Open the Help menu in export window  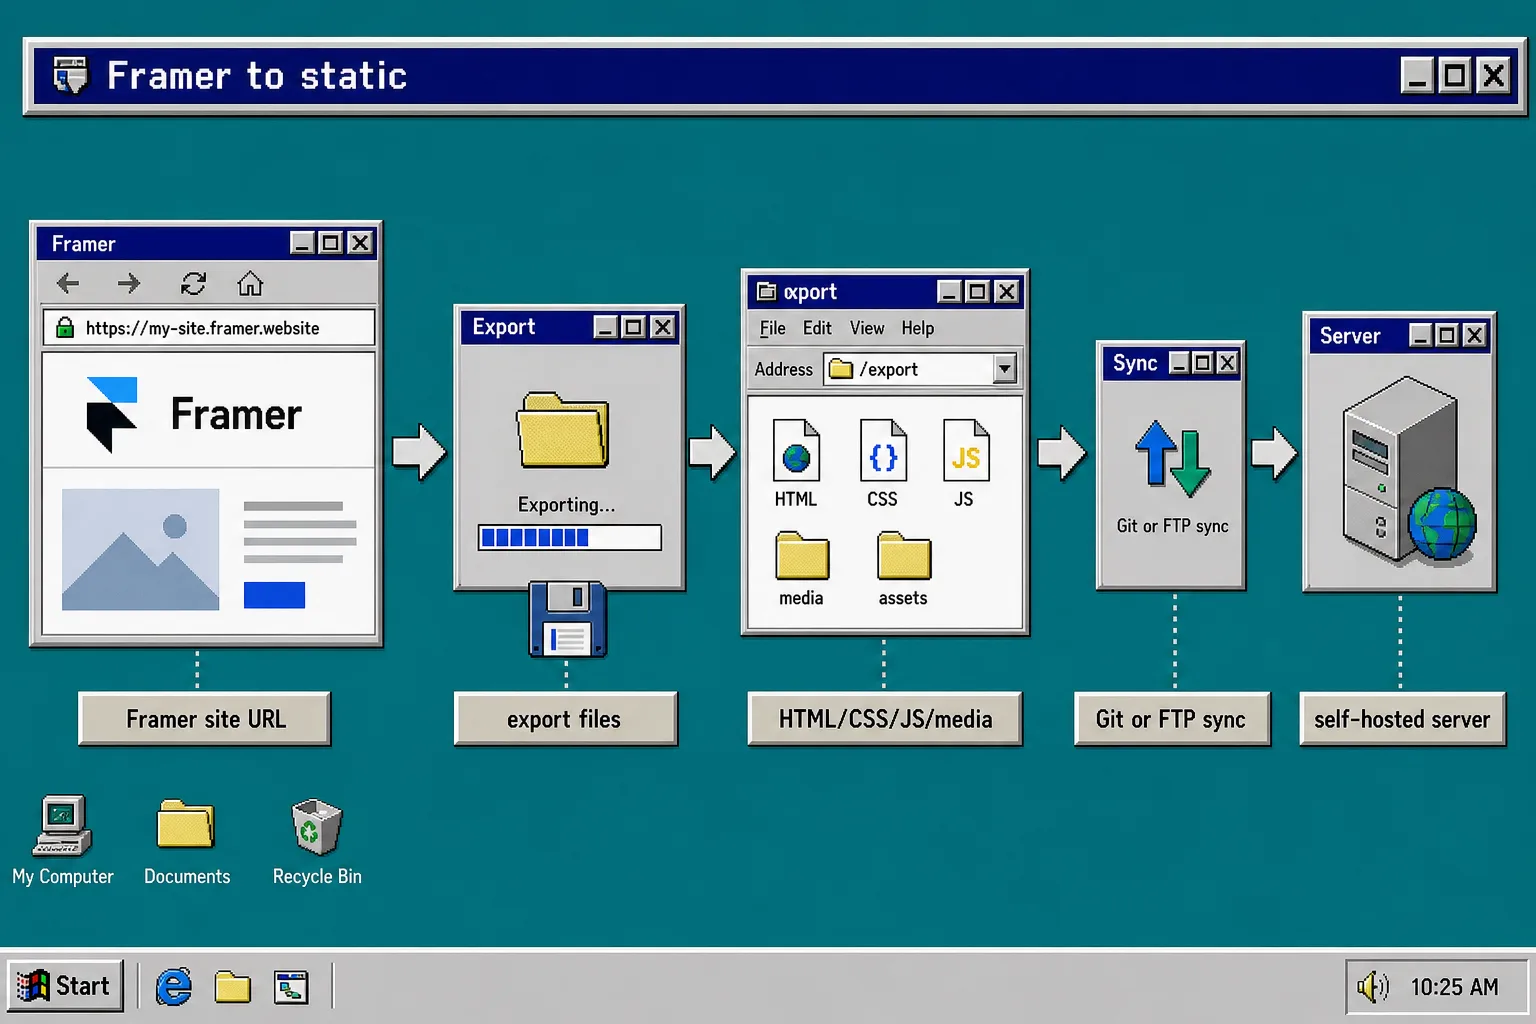click(917, 328)
